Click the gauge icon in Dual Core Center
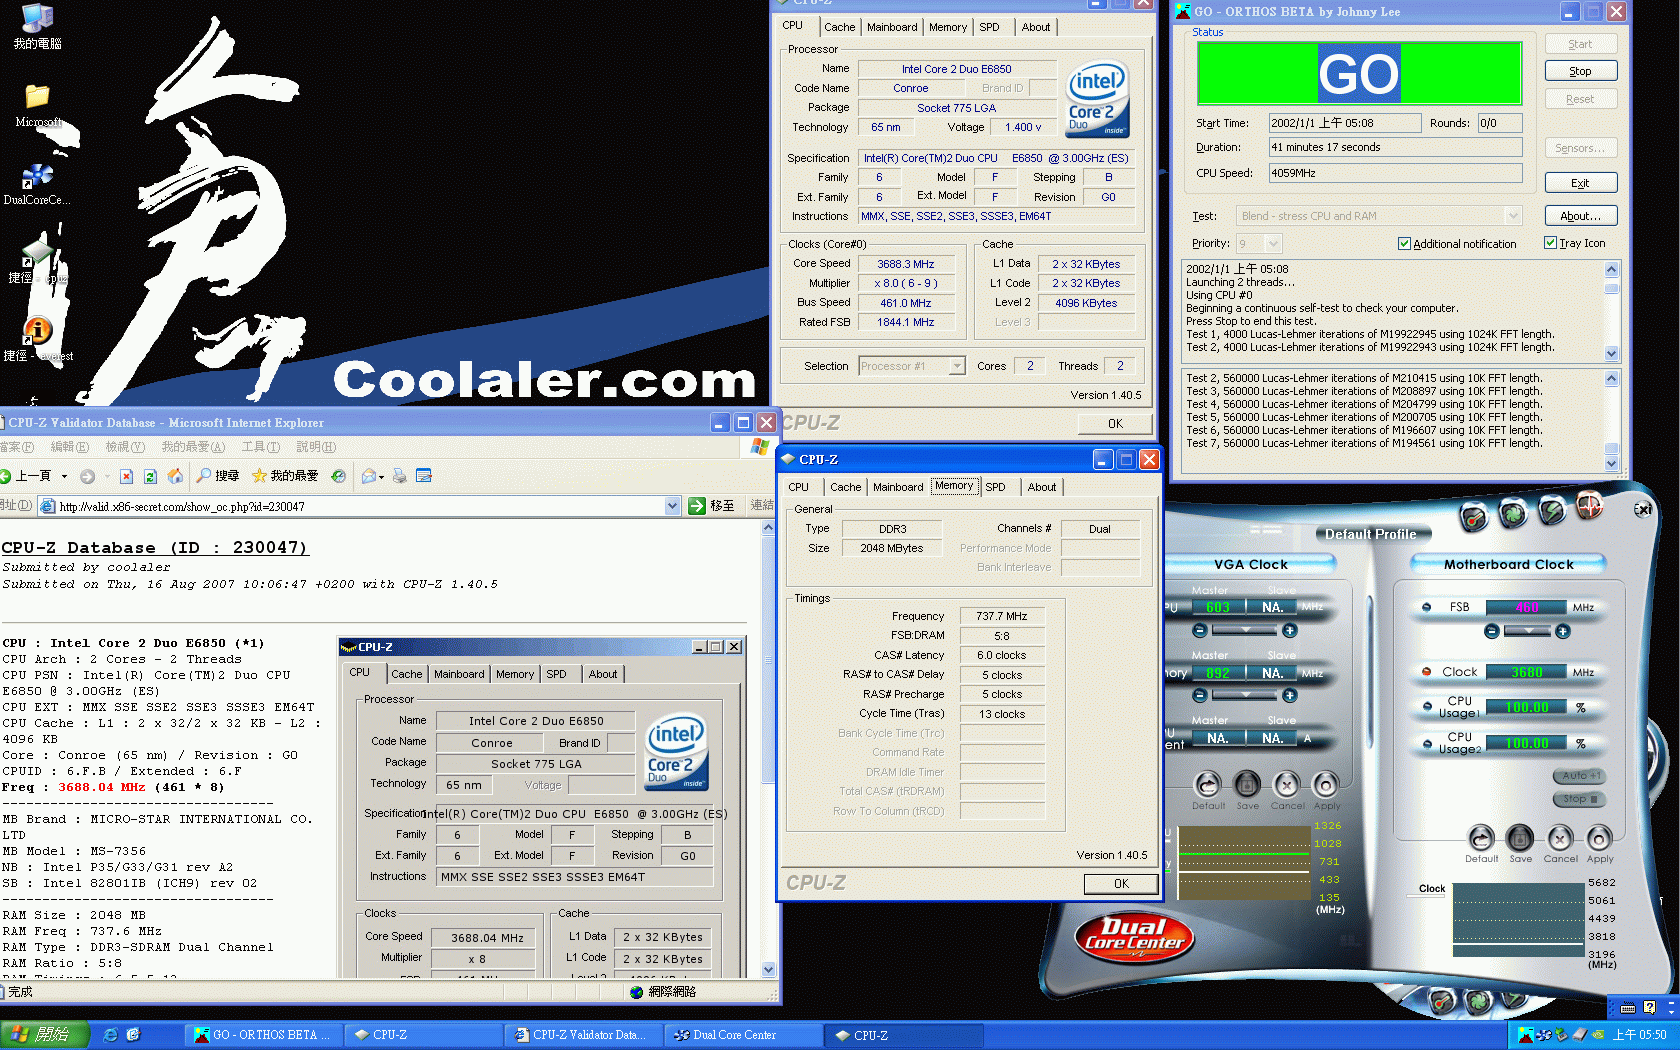Image resolution: width=1680 pixels, height=1050 pixels. [1473, 517]
